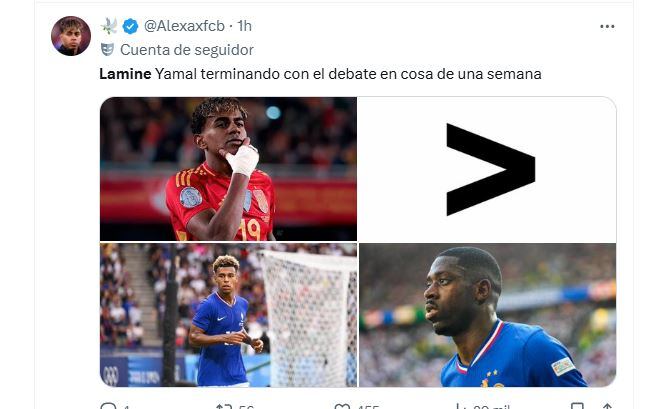Viewport: 659px width, 409px height.
Task: Click the bold 'Lamine' word in tweet text
Action: pyautogui.click(x=125, y=74)
